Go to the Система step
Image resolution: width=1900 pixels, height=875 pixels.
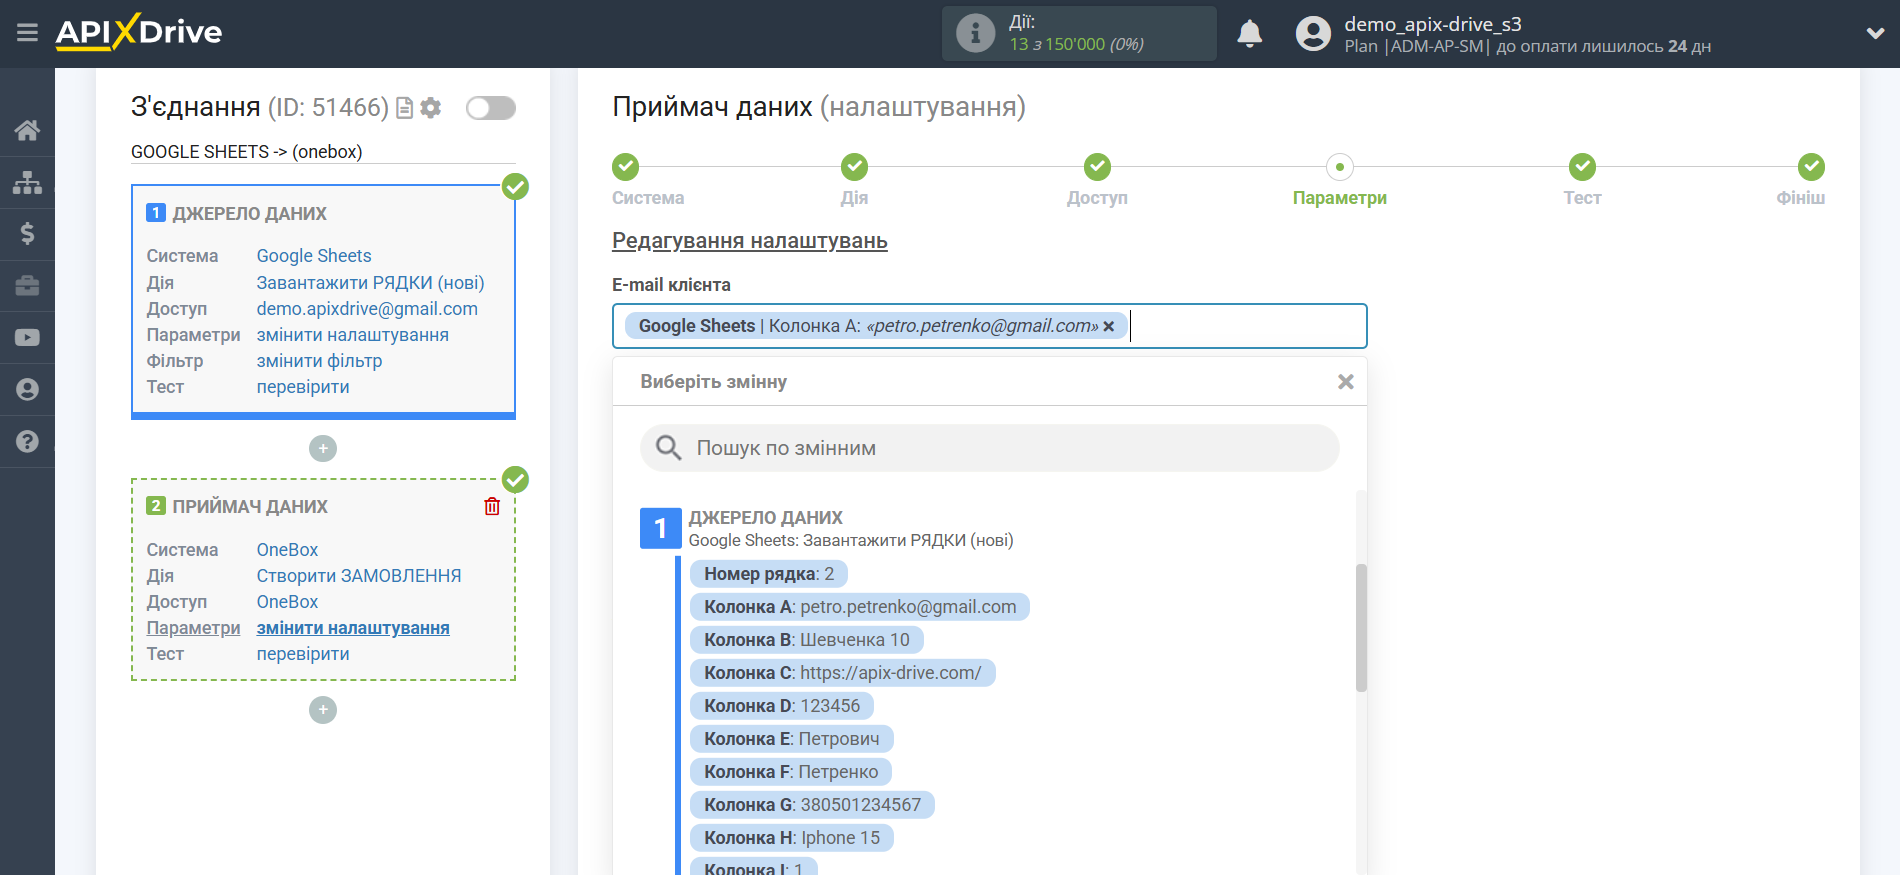[x=626, y=167]
